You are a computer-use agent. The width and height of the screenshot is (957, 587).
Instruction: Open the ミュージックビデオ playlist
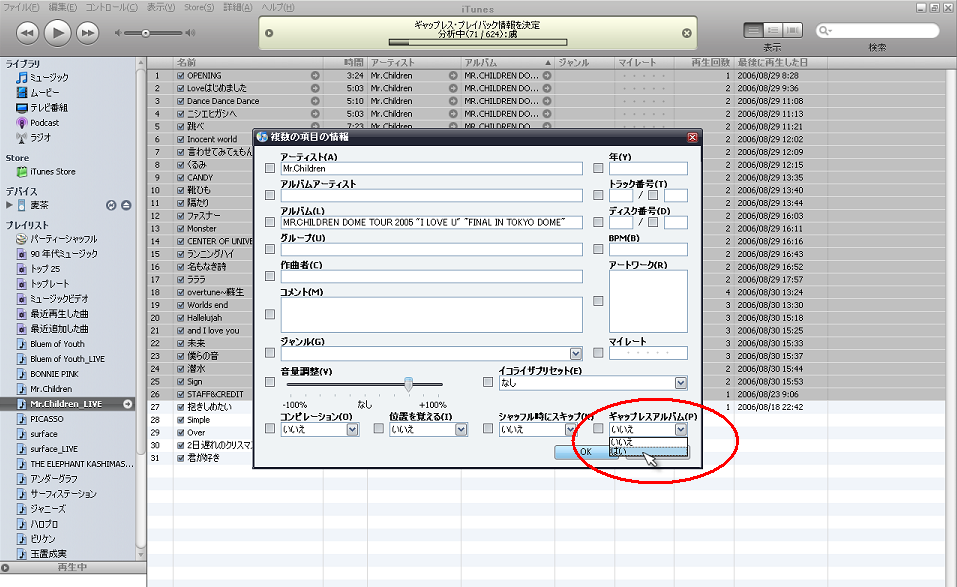[53, 299]
